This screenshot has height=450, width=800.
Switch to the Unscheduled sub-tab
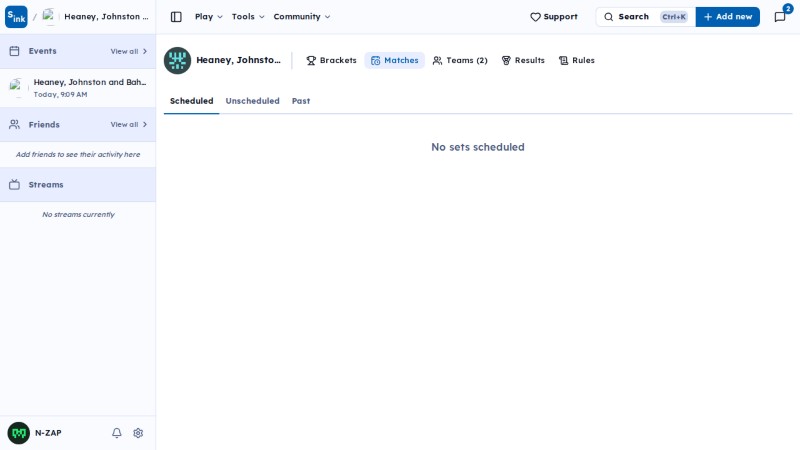coord(253,101)
